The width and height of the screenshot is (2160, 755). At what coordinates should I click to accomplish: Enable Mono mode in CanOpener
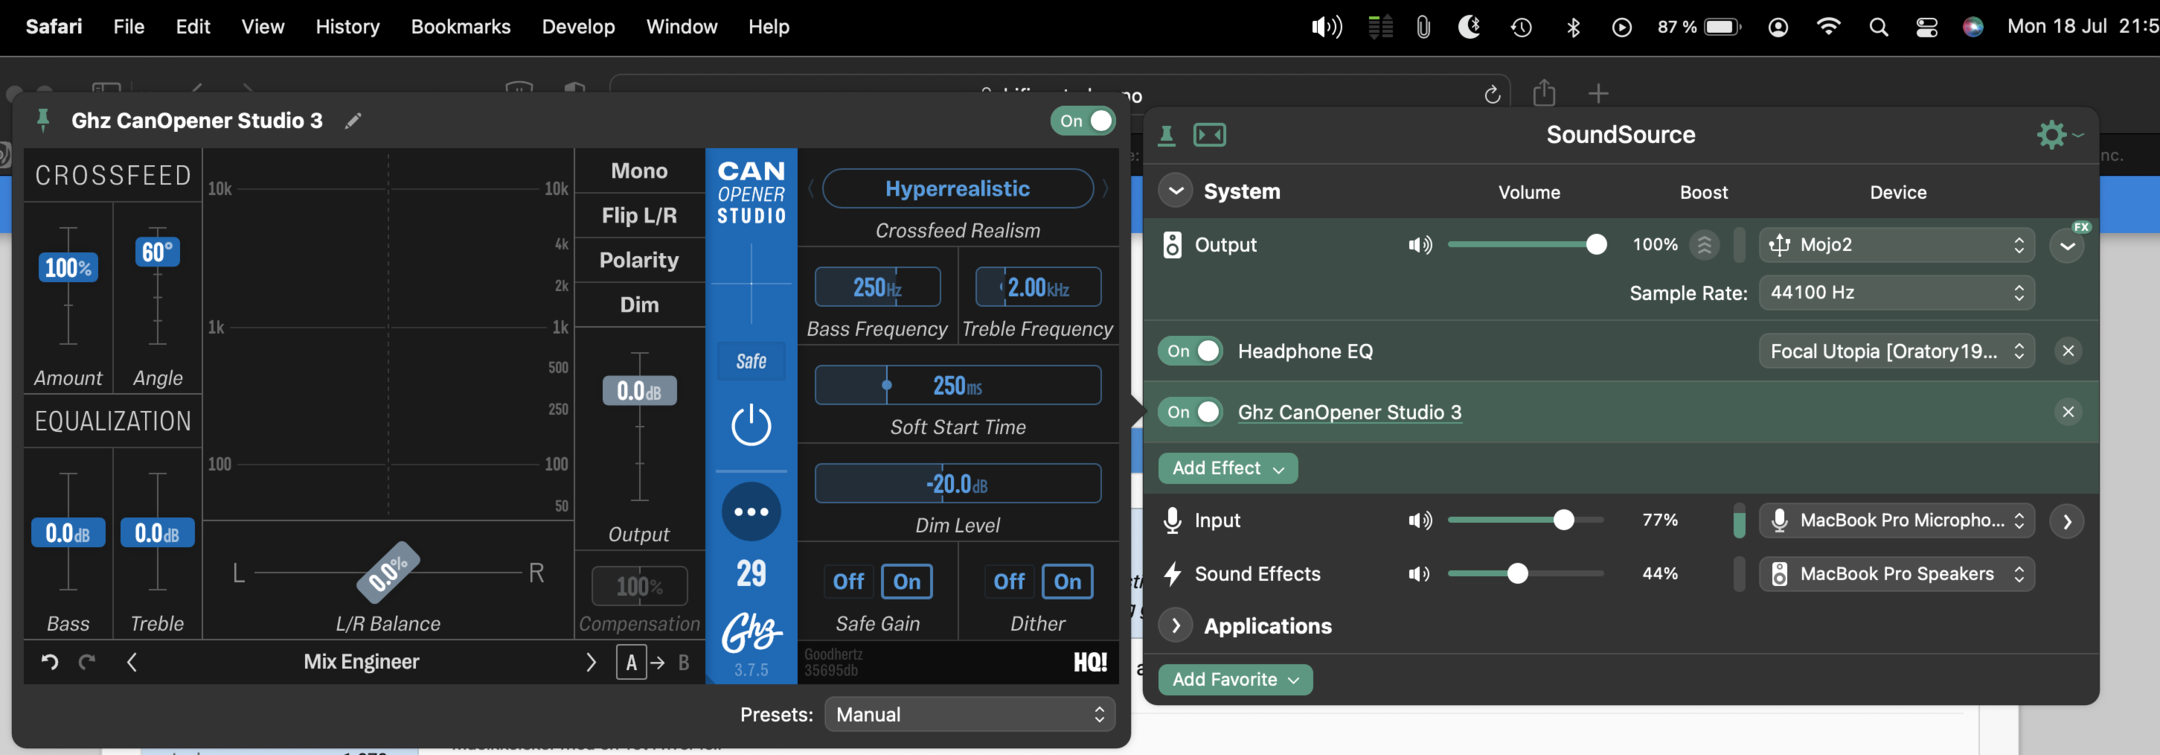coord(639,171)
